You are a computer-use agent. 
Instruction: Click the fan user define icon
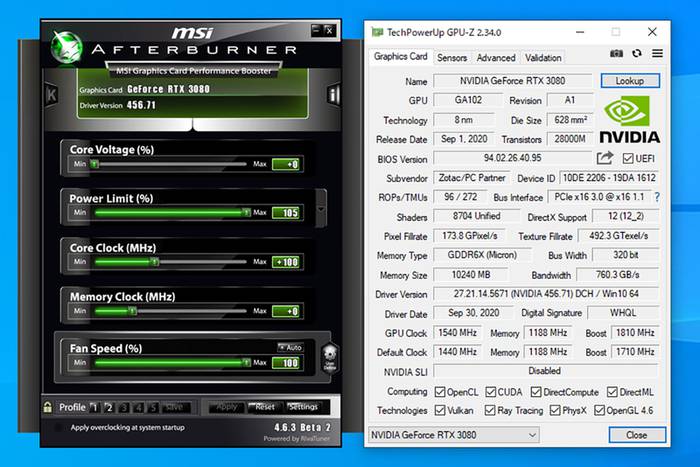(330, 357)
